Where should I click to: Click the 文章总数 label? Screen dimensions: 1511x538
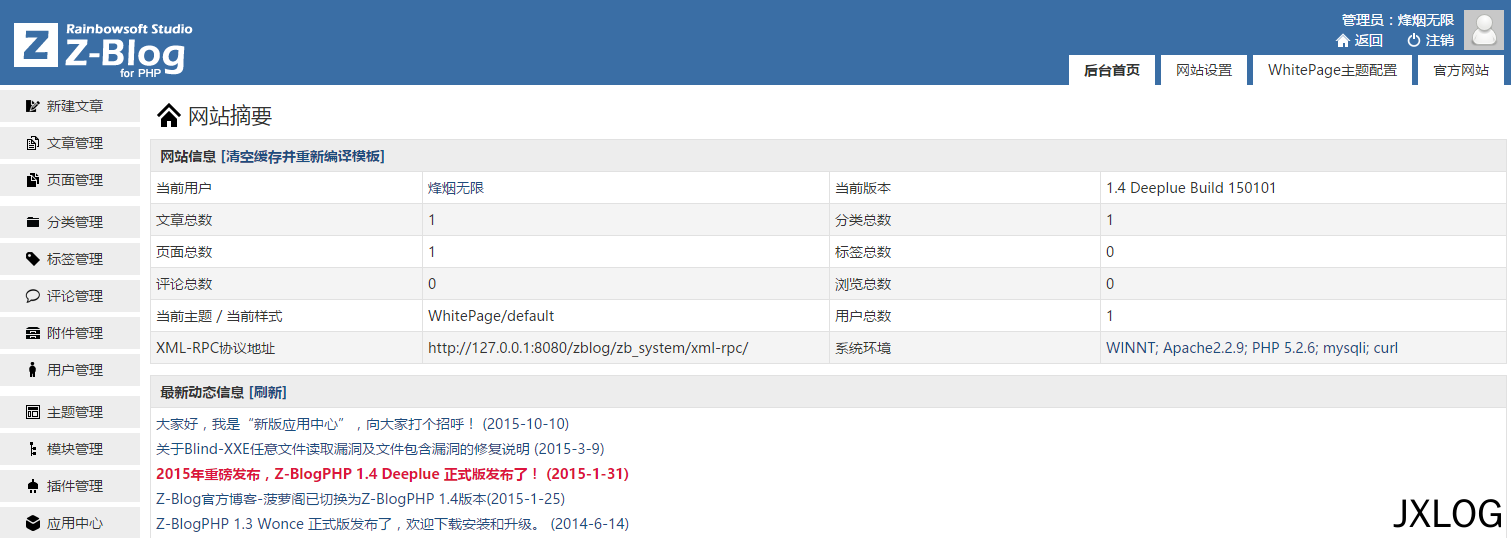184,220
